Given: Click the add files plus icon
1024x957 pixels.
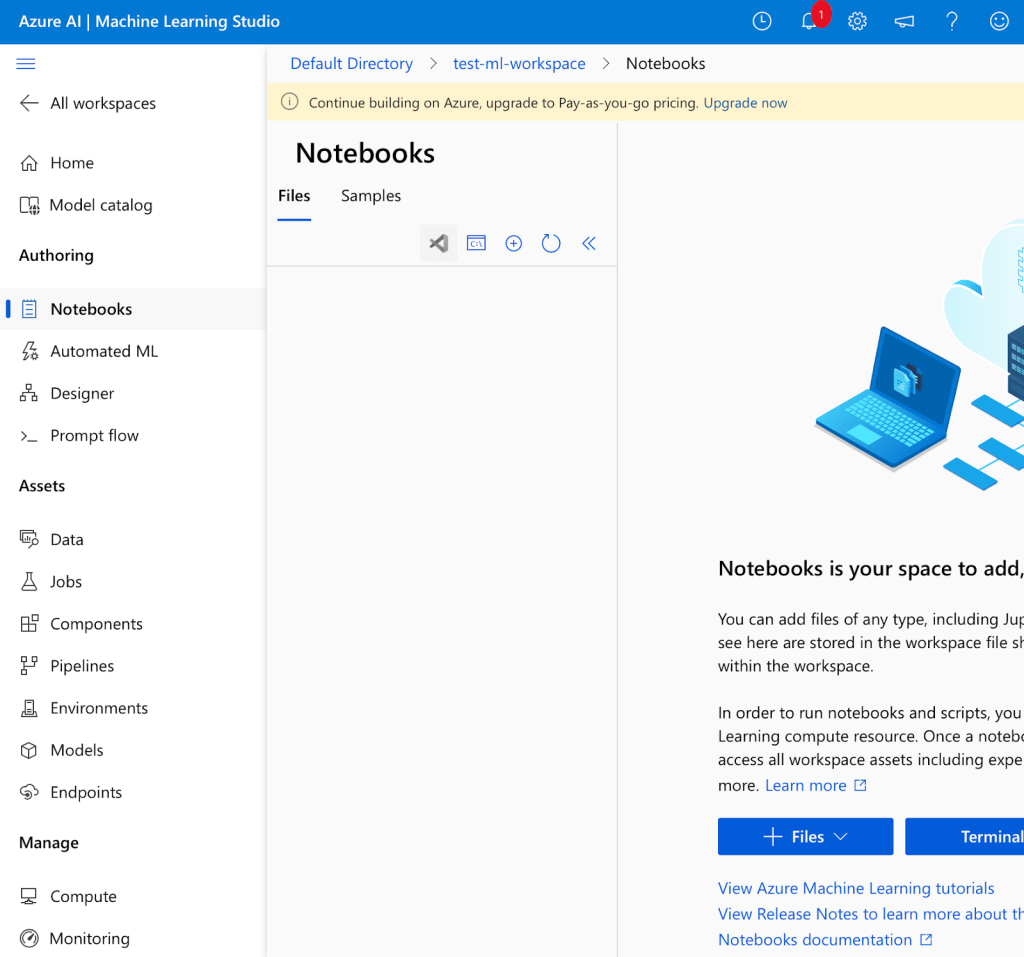Looking at the screenshot, I should (x=514, y=243).
